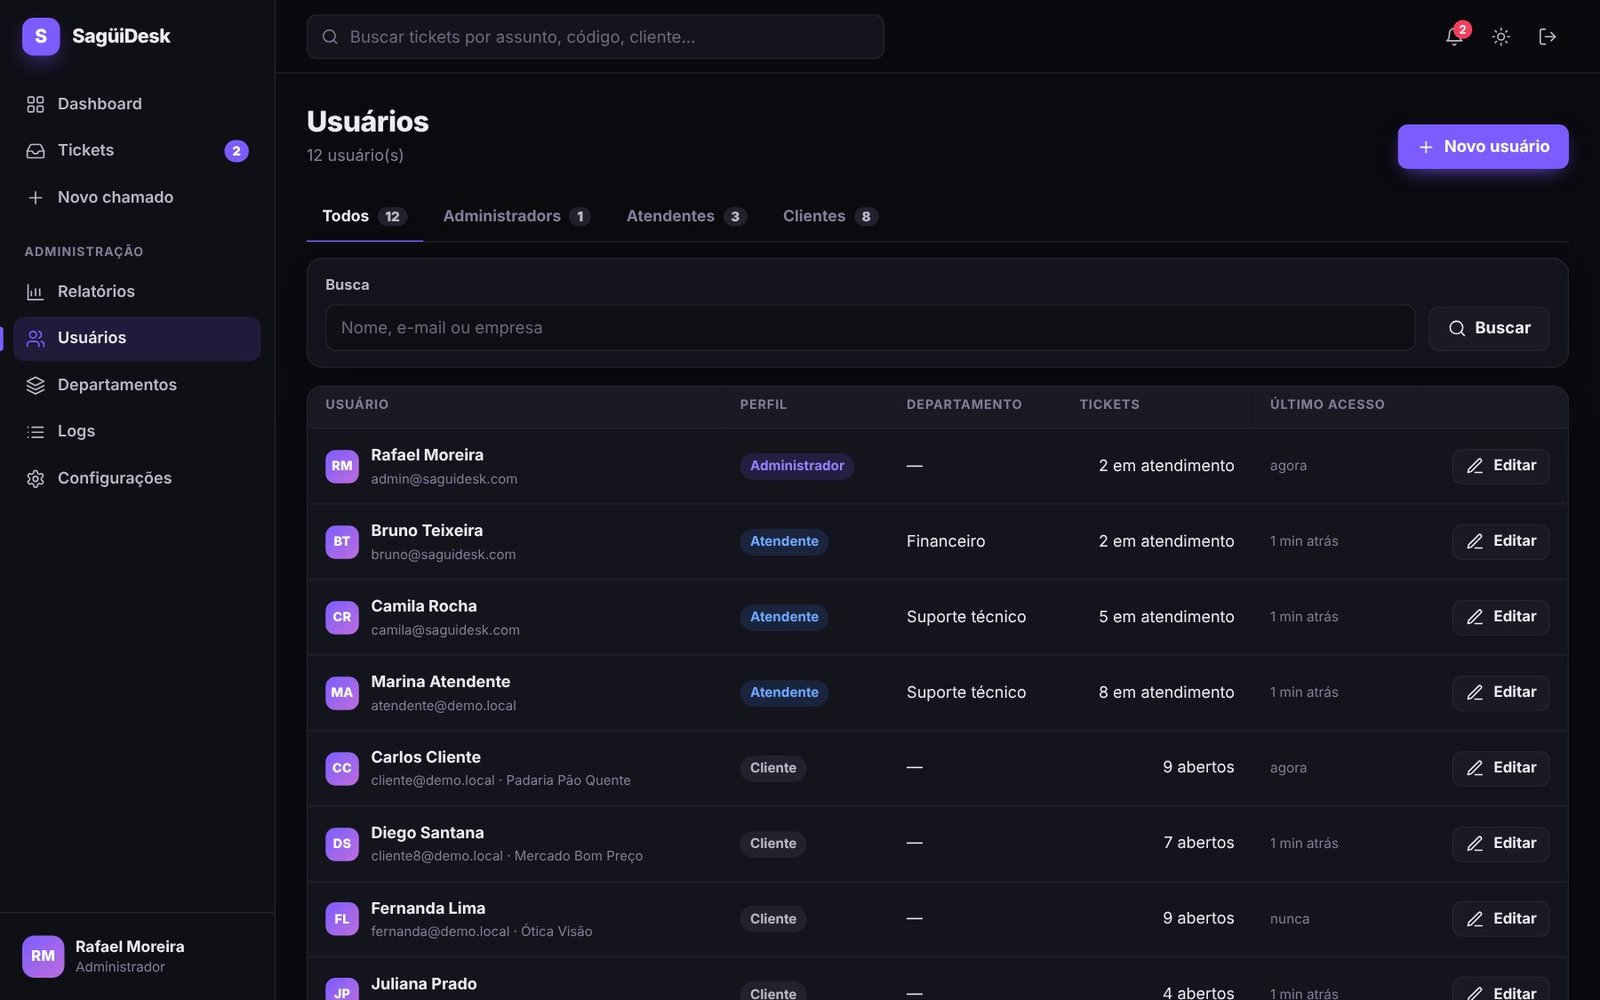Edit user Diego Santana
The width and height of the screenshot is (1600, 1000).
coord(1501,844)
